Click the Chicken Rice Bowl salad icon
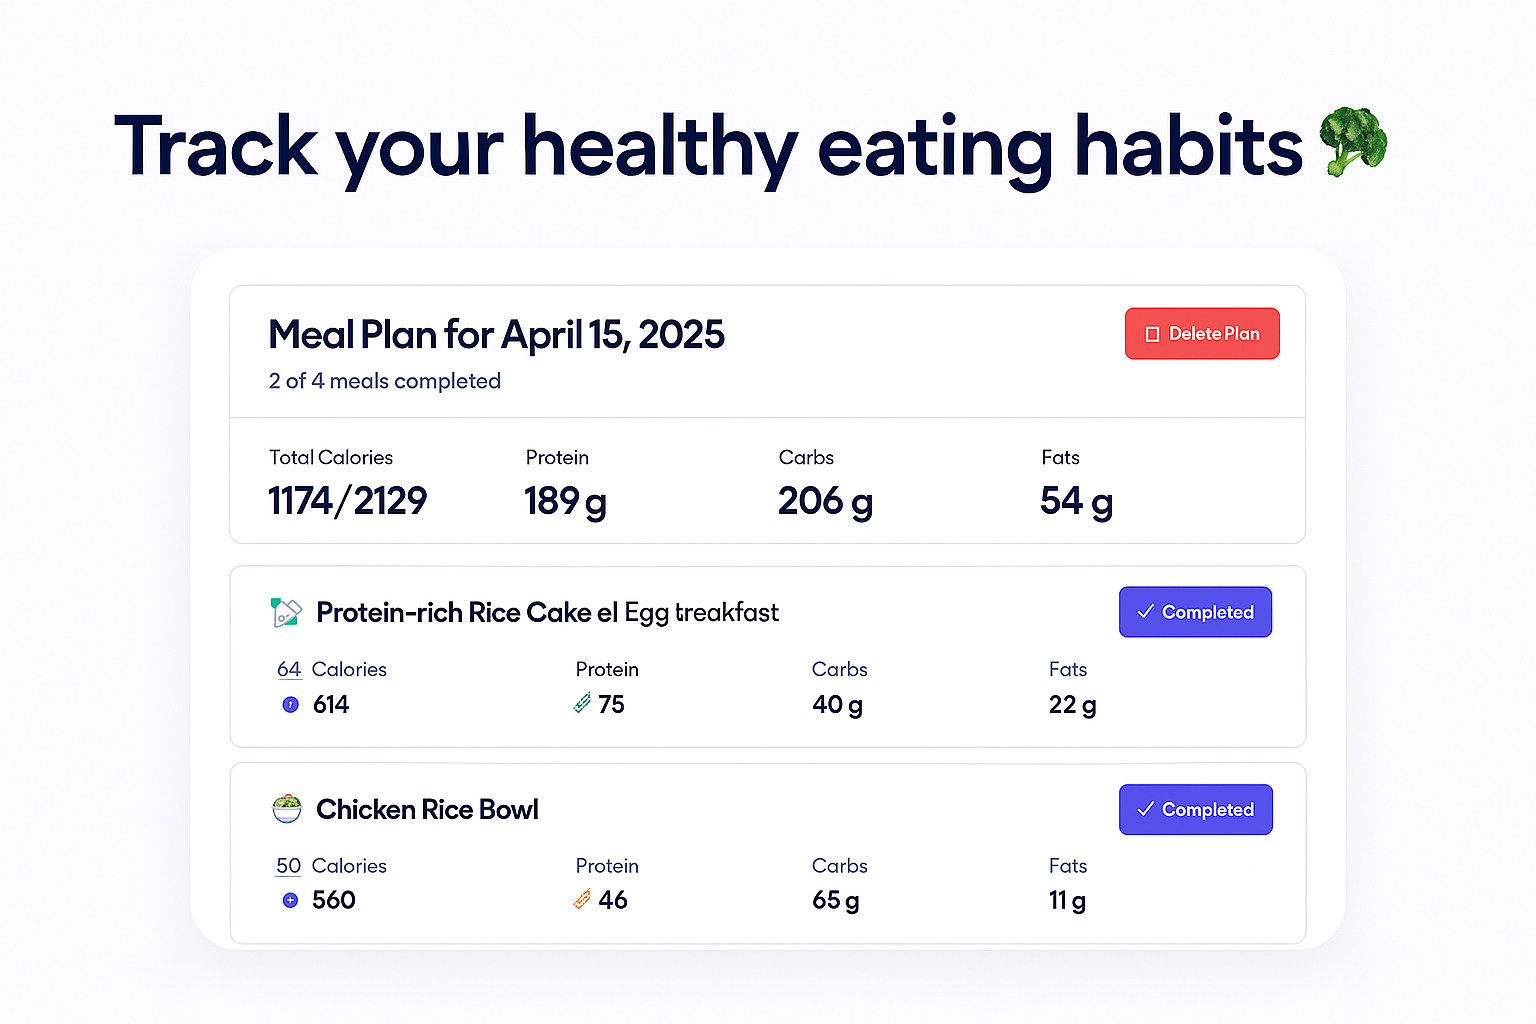 tap(287, 808)
